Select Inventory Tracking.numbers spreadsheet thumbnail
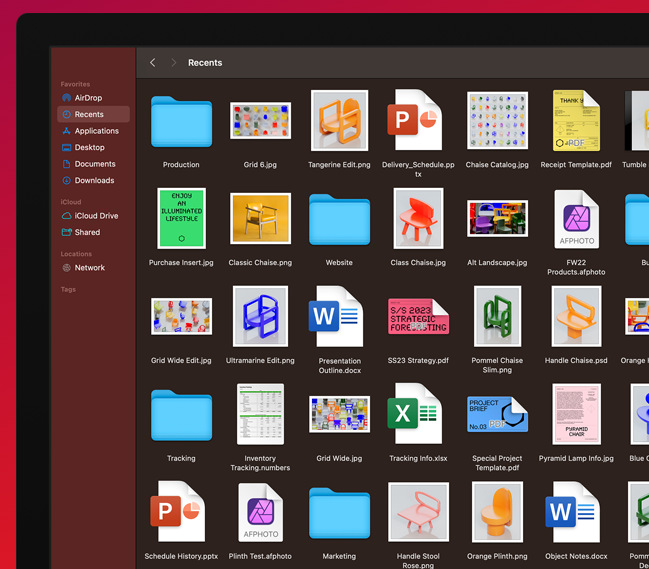 click(x=260, y=414)
